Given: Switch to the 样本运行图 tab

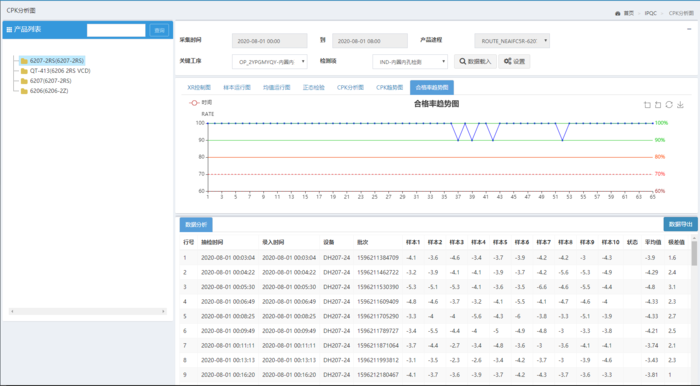Looking at the screenshot, I should tap(237, 87).
